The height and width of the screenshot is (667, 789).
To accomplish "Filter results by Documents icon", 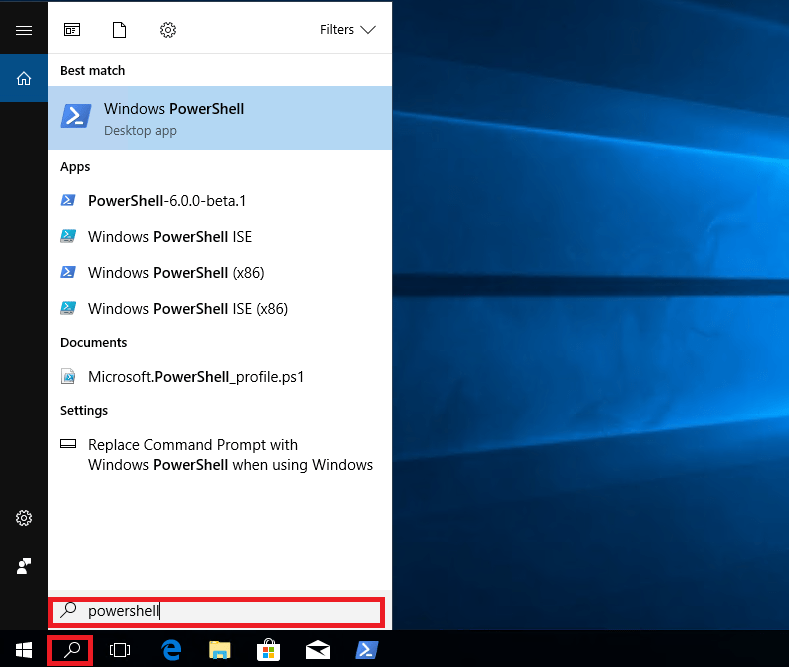I will point(120,30).
